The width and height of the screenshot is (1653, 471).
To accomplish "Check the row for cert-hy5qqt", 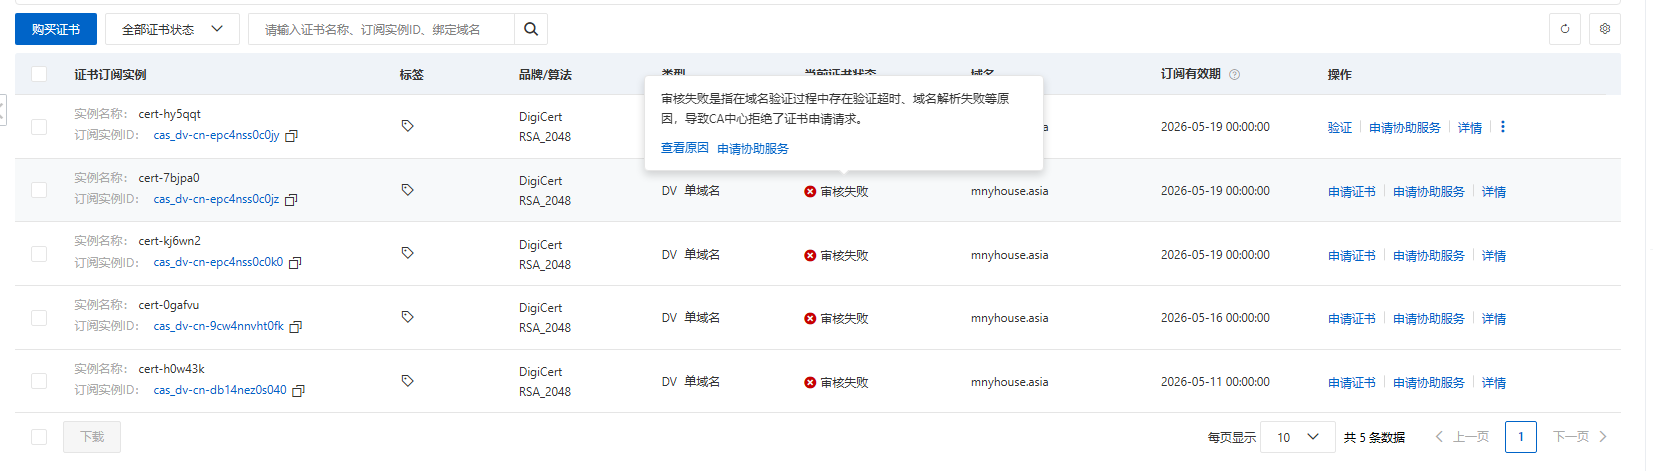I will 39,127.
